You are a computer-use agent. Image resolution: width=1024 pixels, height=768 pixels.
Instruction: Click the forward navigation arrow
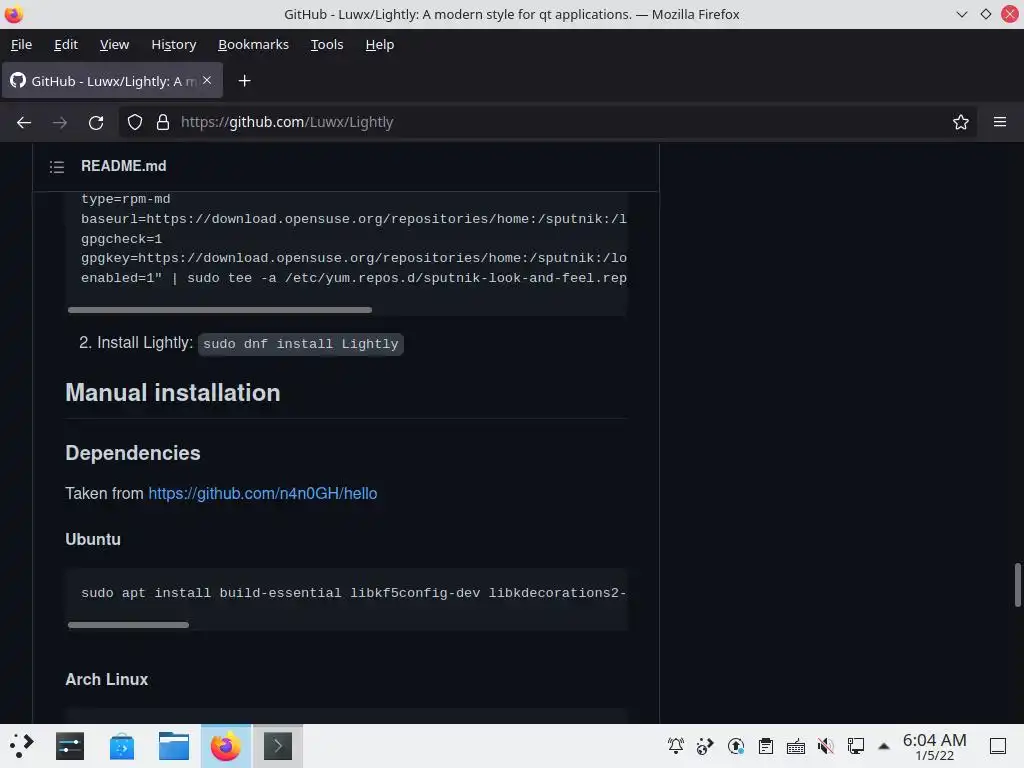(59, 122)
